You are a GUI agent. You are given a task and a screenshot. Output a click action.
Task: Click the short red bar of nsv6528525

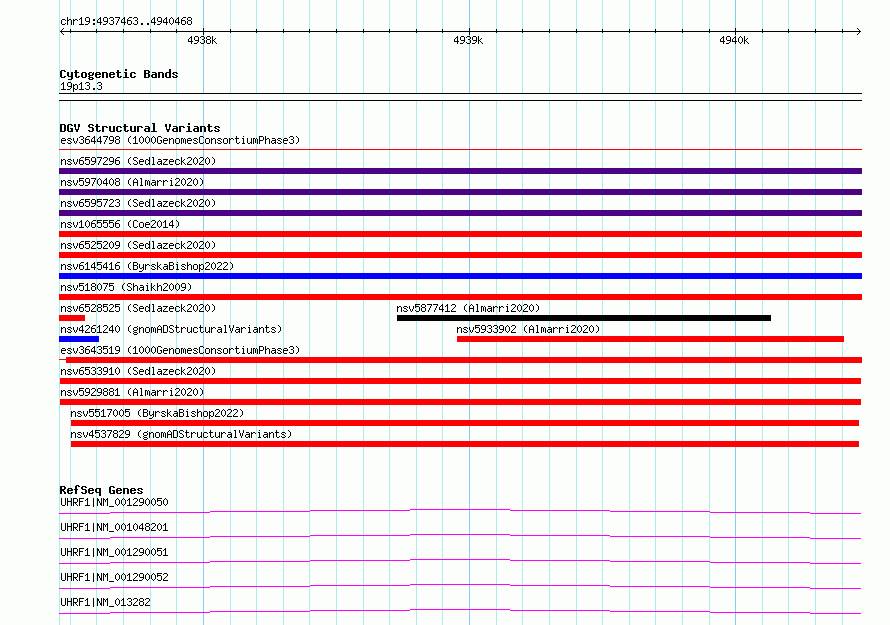point(72,318)
